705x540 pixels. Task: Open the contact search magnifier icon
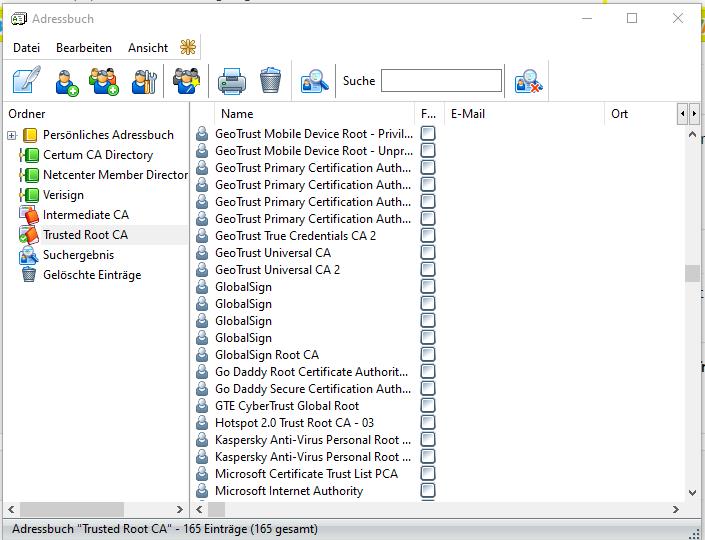click(x=314, y=81)
